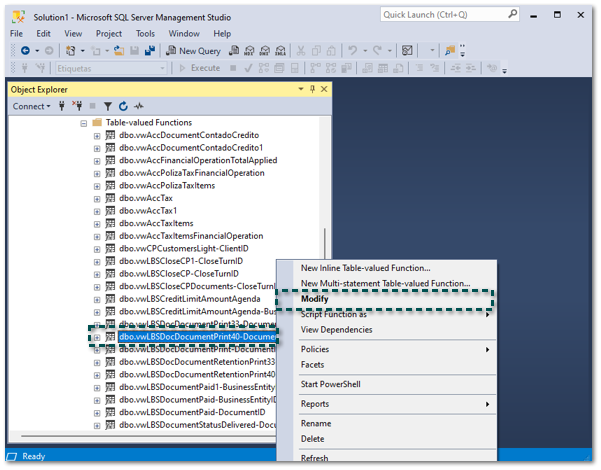Click the Activity Monitor pulse icon
Image resolution: width=601 pixels, height=470 pixels.
point(139,106)
